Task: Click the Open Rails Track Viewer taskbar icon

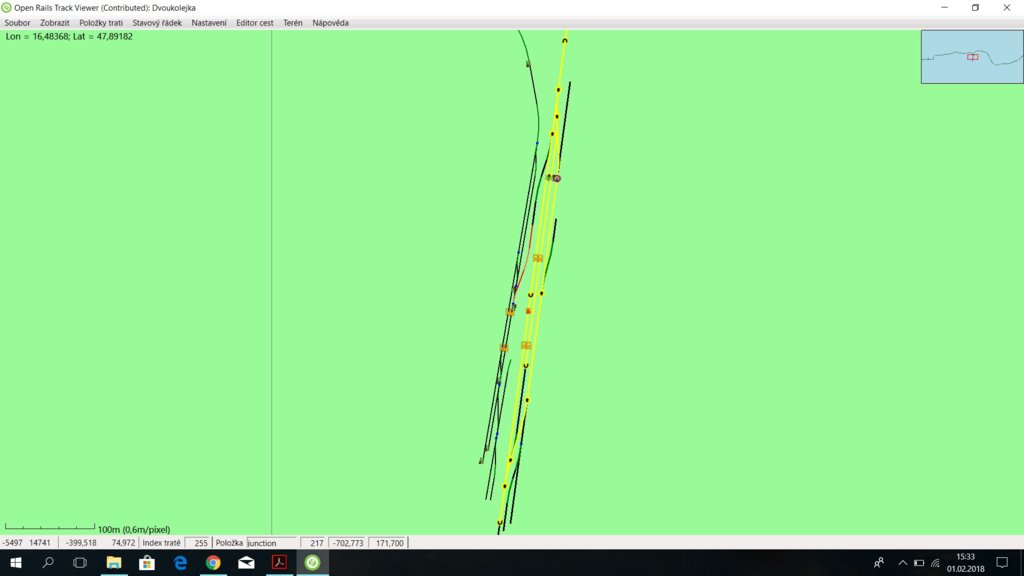Action: pyautogui.click(x=312, y=563)
